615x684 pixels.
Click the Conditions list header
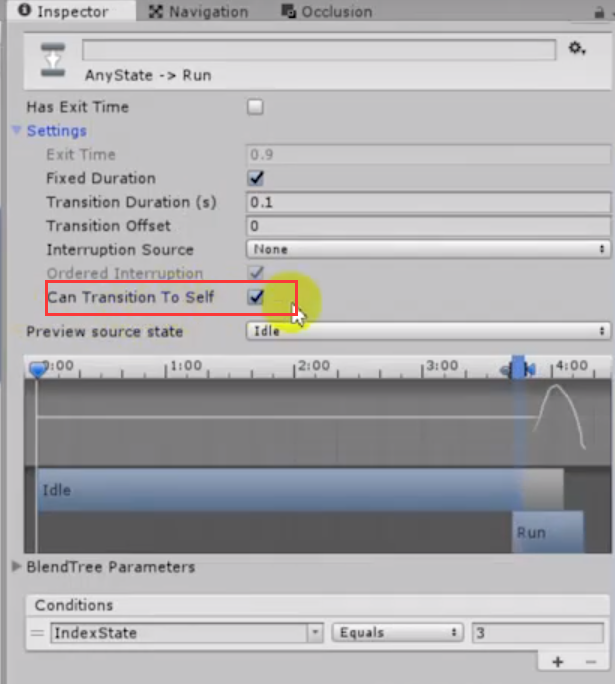318,605
